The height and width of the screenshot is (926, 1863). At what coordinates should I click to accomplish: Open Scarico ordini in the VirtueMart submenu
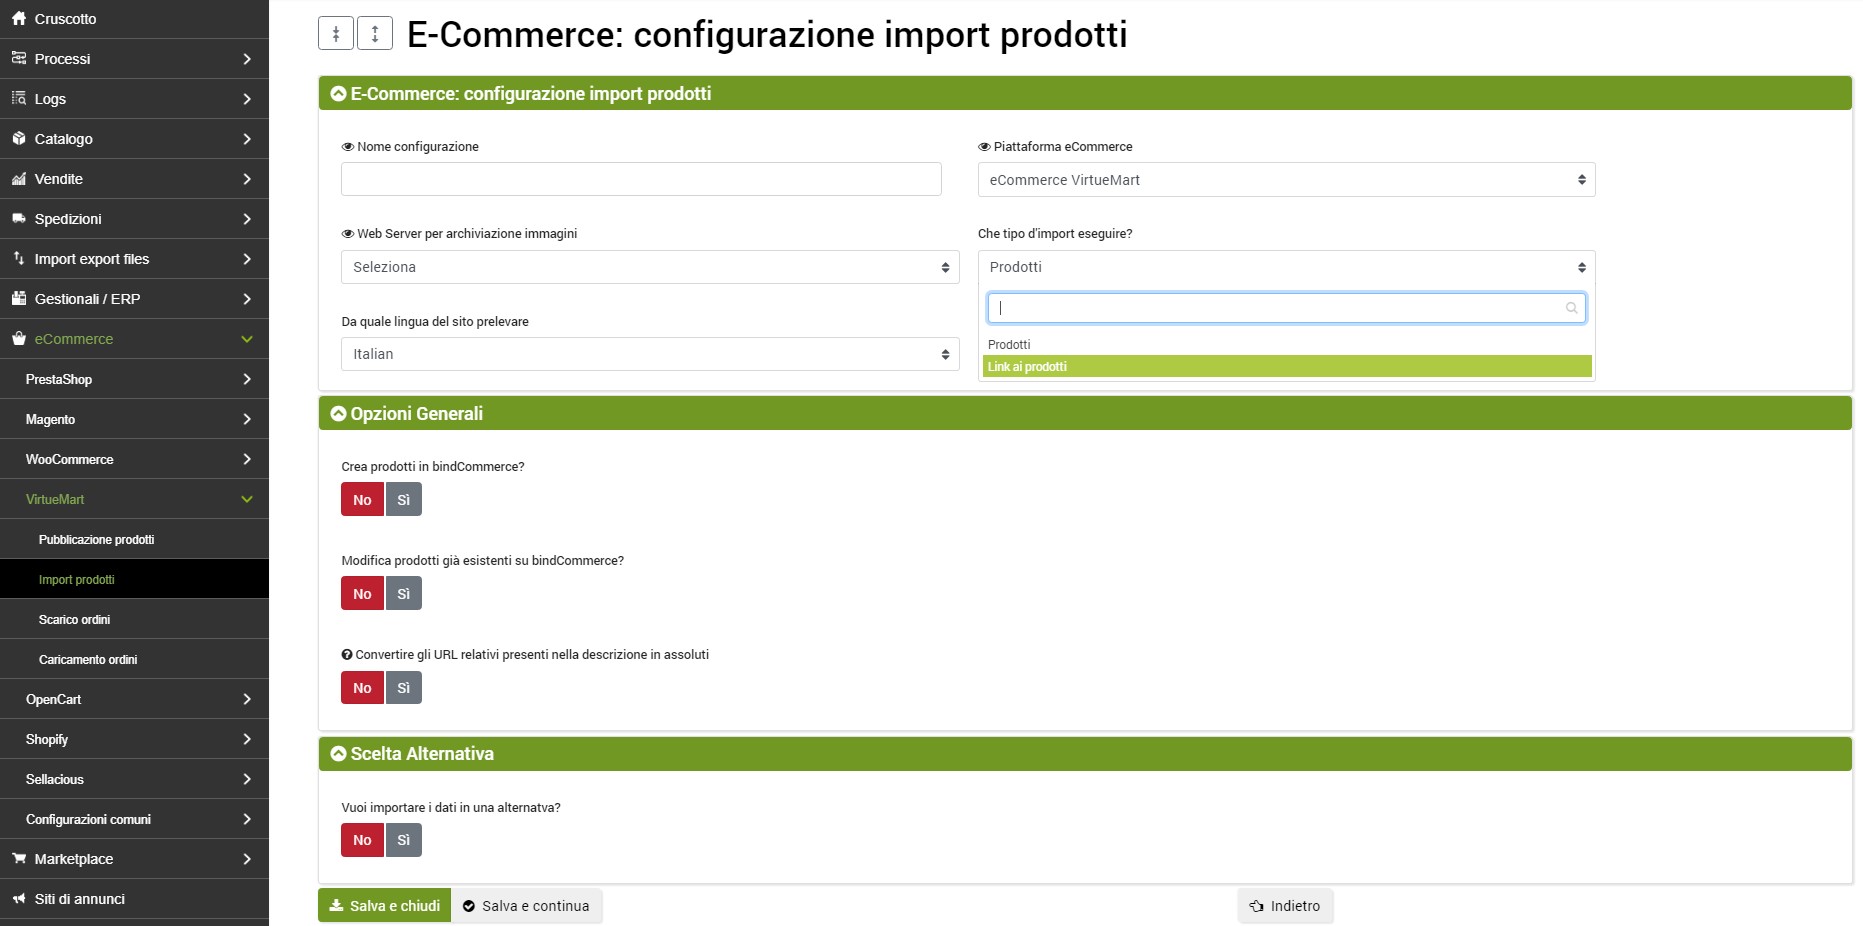pyautogui.click(x=75, y=620)
